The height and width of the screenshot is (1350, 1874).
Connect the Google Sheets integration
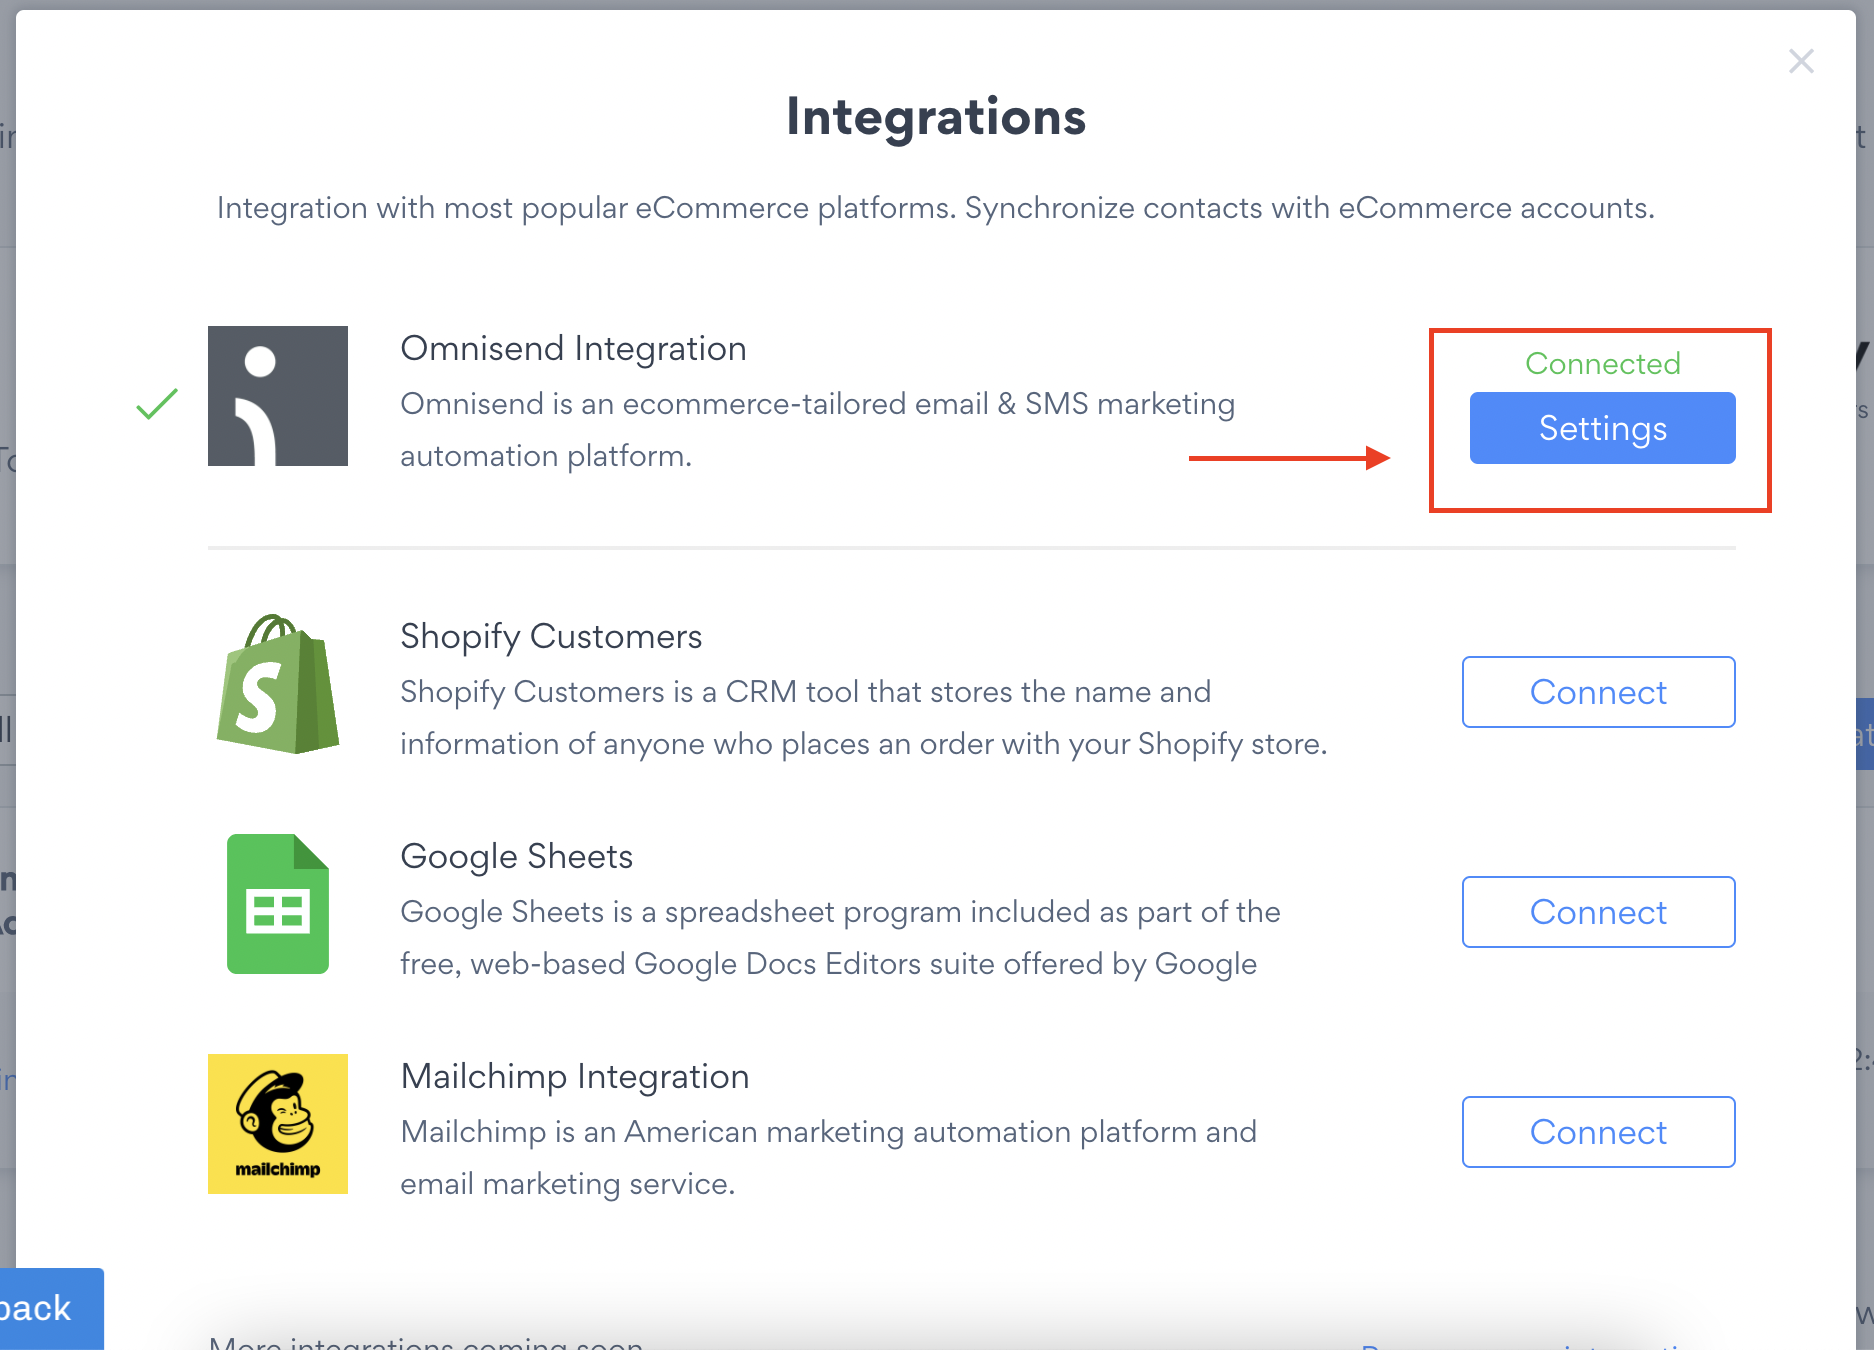(1598, 912)
